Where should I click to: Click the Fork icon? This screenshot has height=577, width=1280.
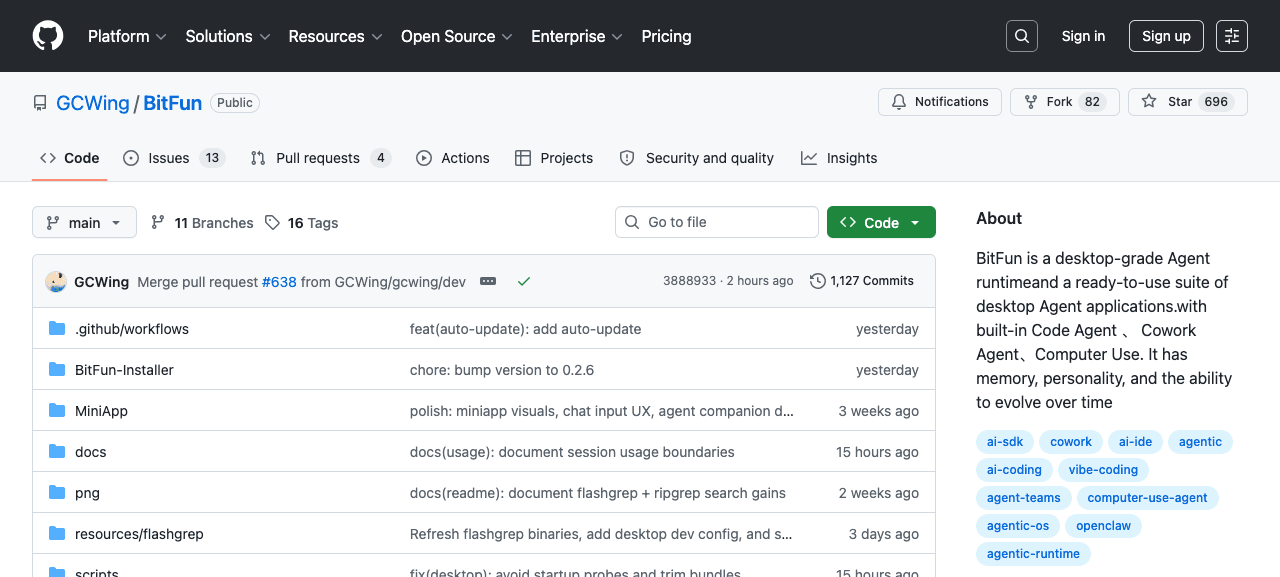[1031, 102]
